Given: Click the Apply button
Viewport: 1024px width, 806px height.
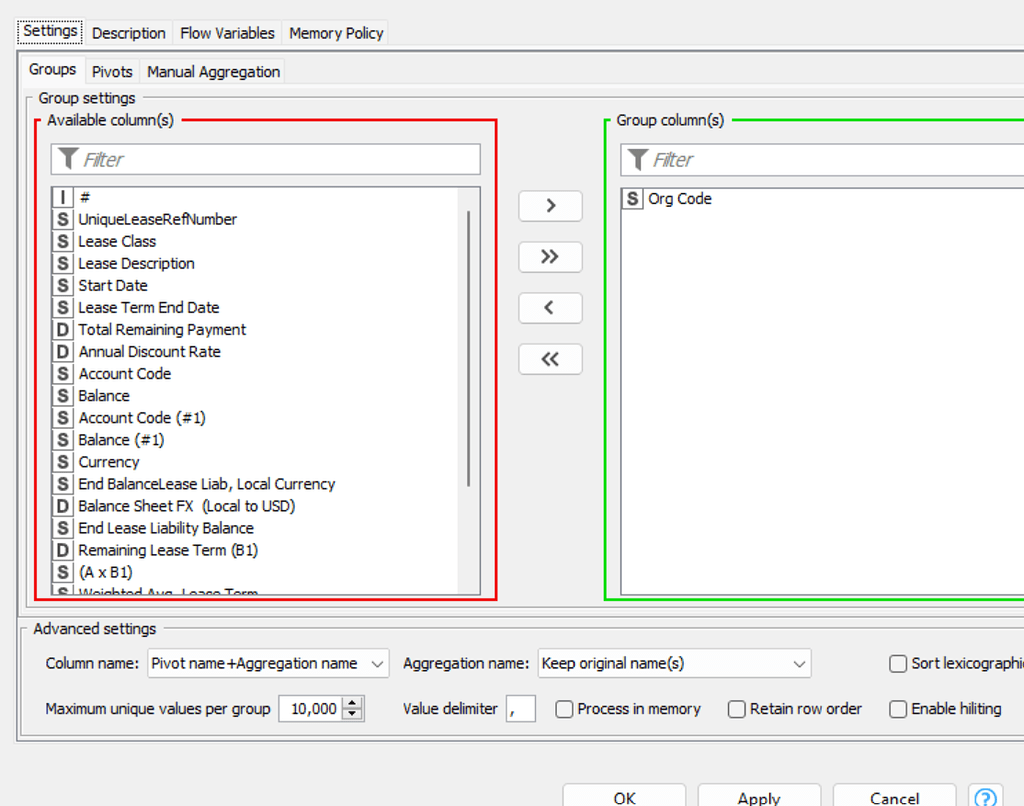Looking at the screenshot, I should click(758, 797).
